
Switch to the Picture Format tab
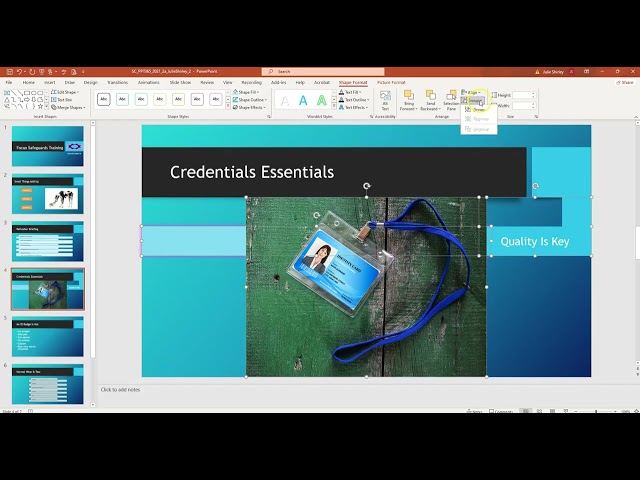point(391,82)
